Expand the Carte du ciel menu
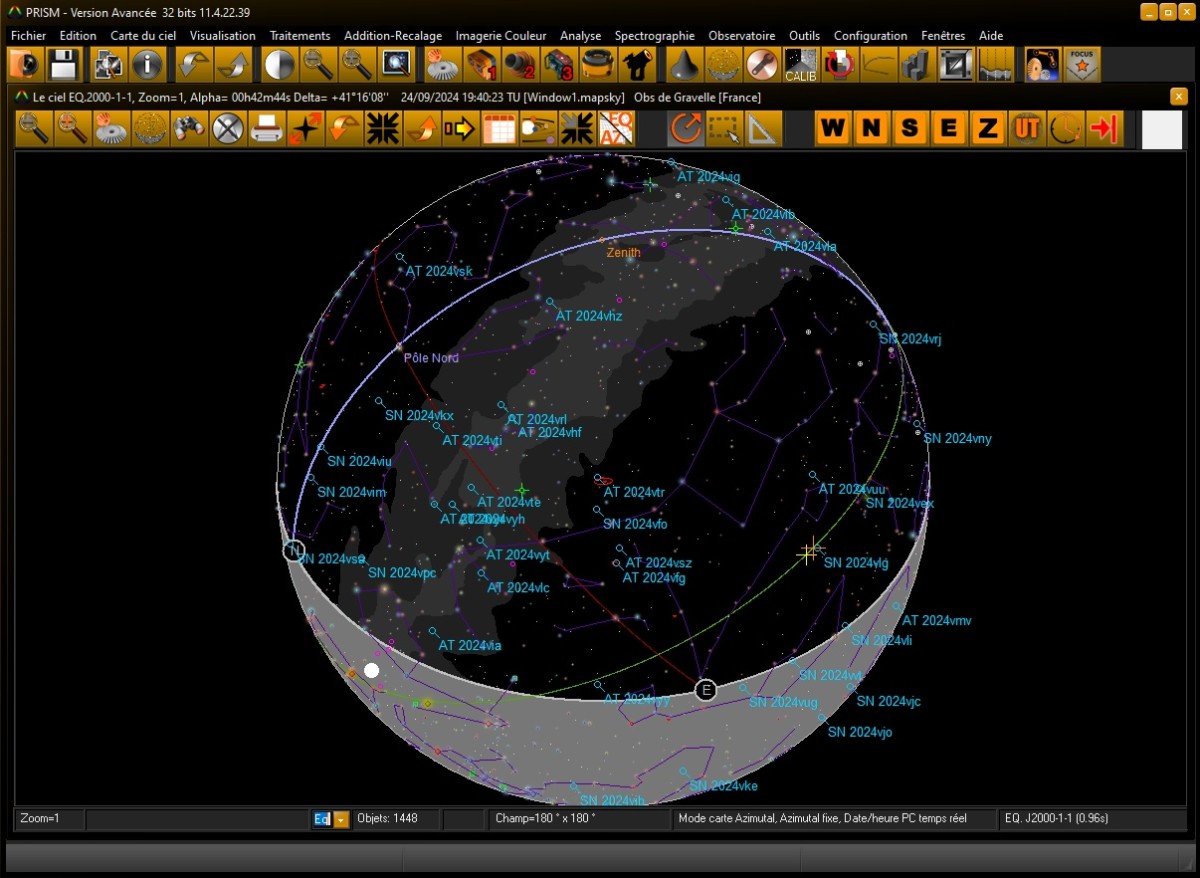This screenshot has height=878, width=1200. coord(143,35)
